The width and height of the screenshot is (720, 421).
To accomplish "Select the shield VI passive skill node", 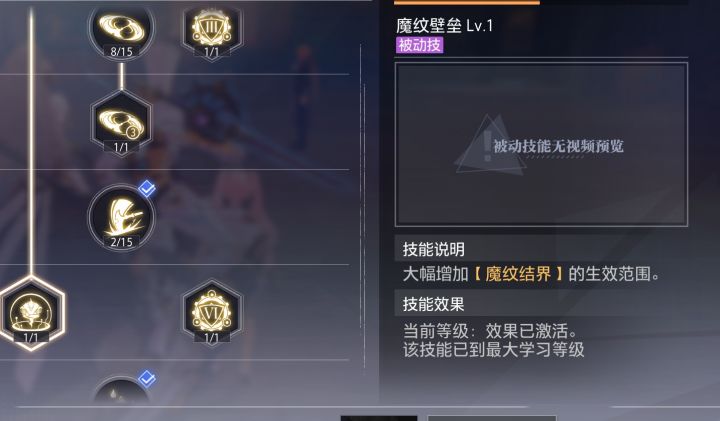I will click(x=212, y=313).
